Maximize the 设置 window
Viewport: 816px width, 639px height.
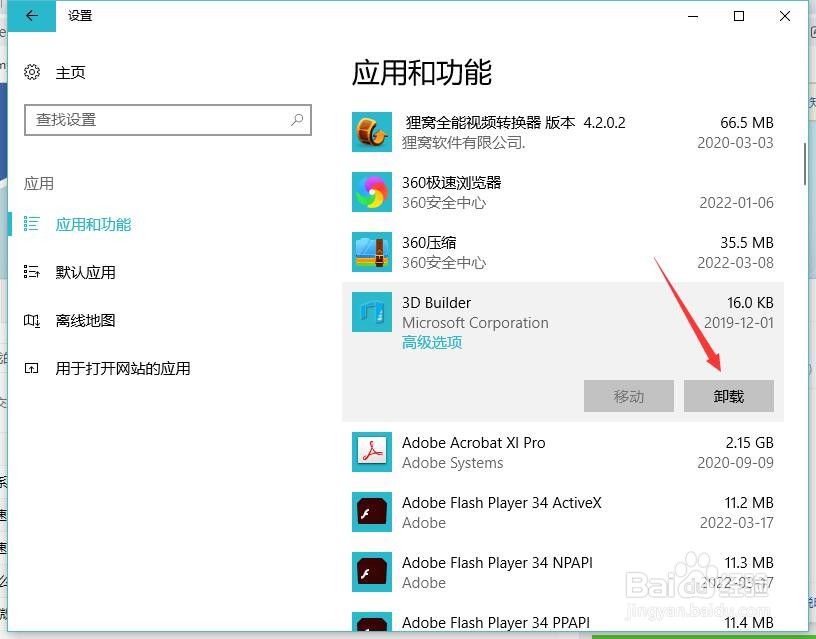pyautogui.click(x=738, y=16)
